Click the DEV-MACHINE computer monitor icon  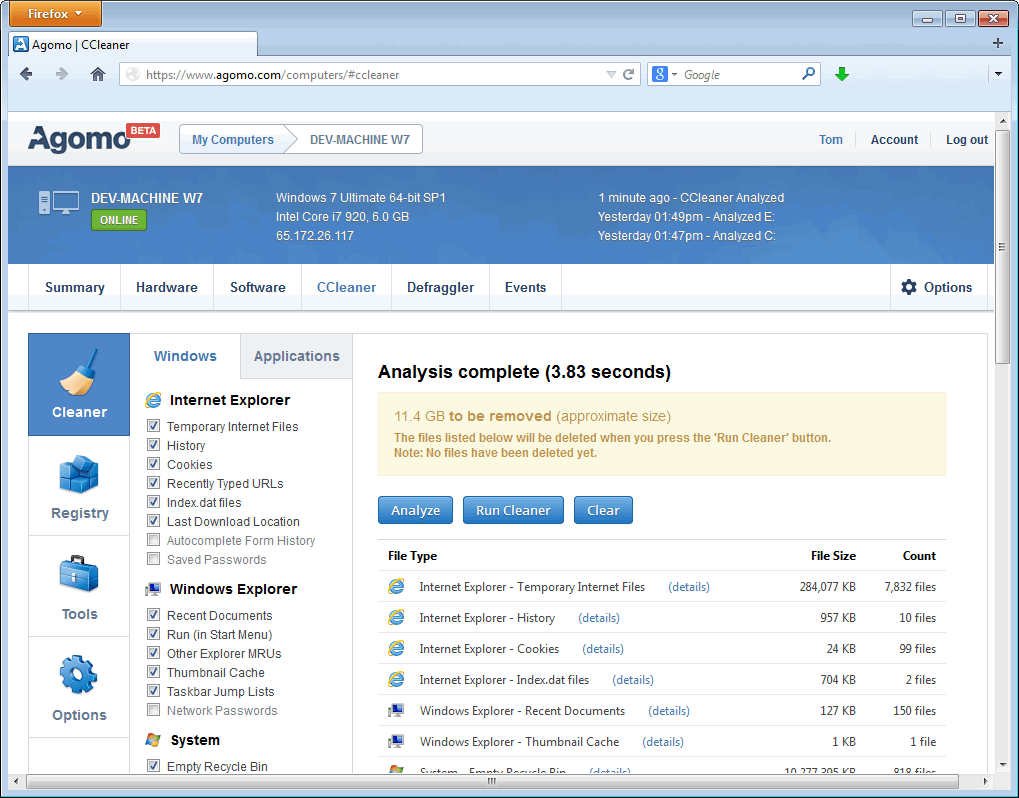(x=58, y=203)
